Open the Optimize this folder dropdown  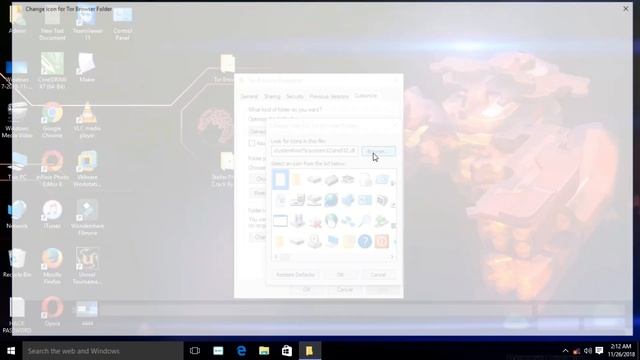[258, 131]
